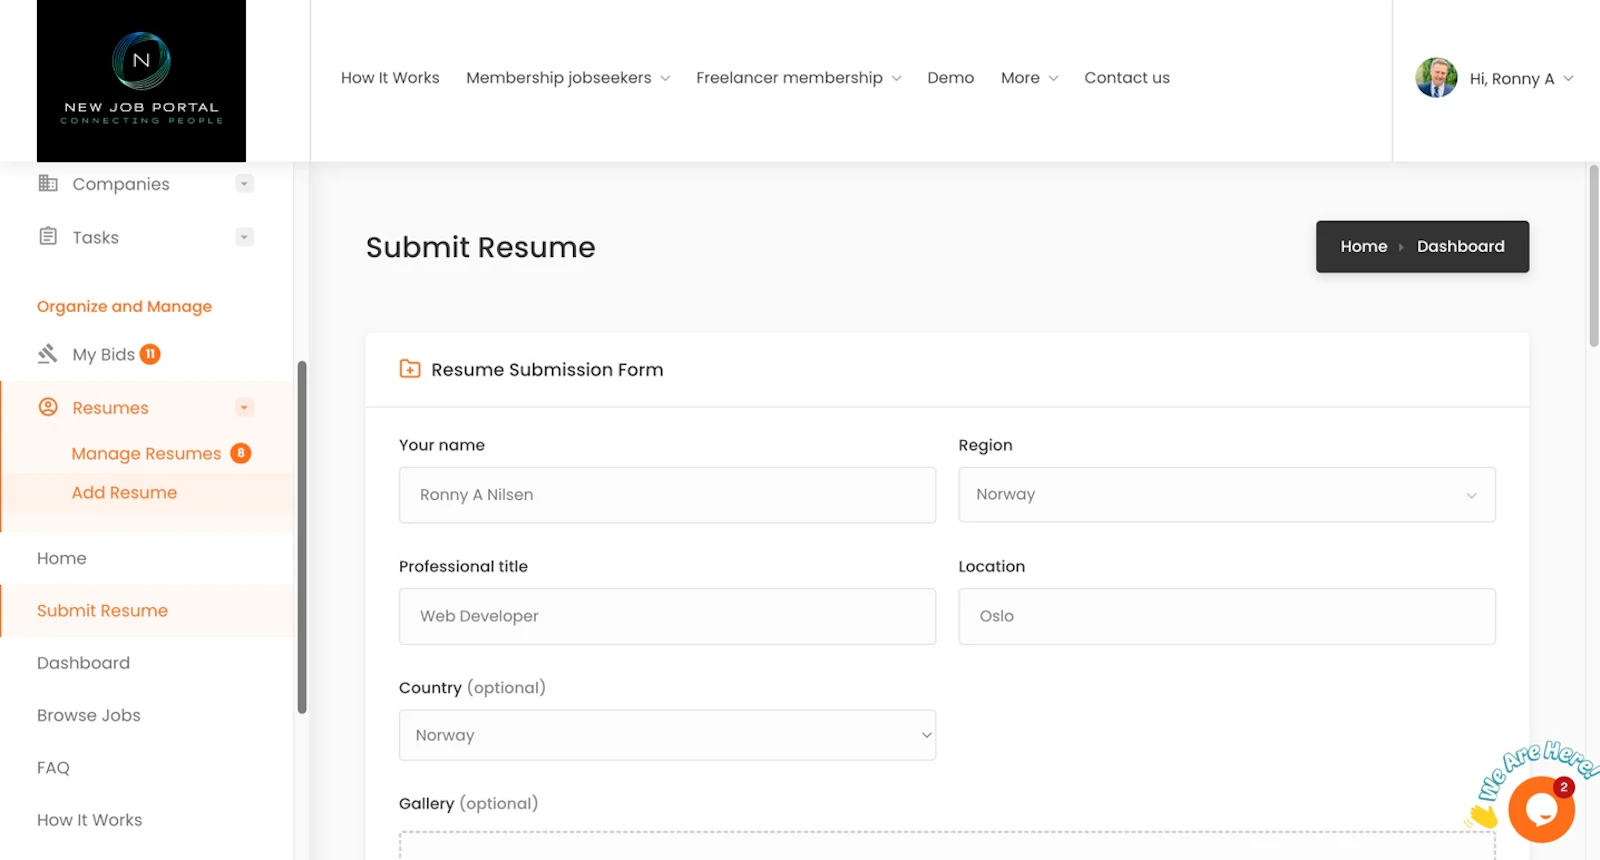Click the Tasks clipboard icon in sidebar

[x=48, y=236]
